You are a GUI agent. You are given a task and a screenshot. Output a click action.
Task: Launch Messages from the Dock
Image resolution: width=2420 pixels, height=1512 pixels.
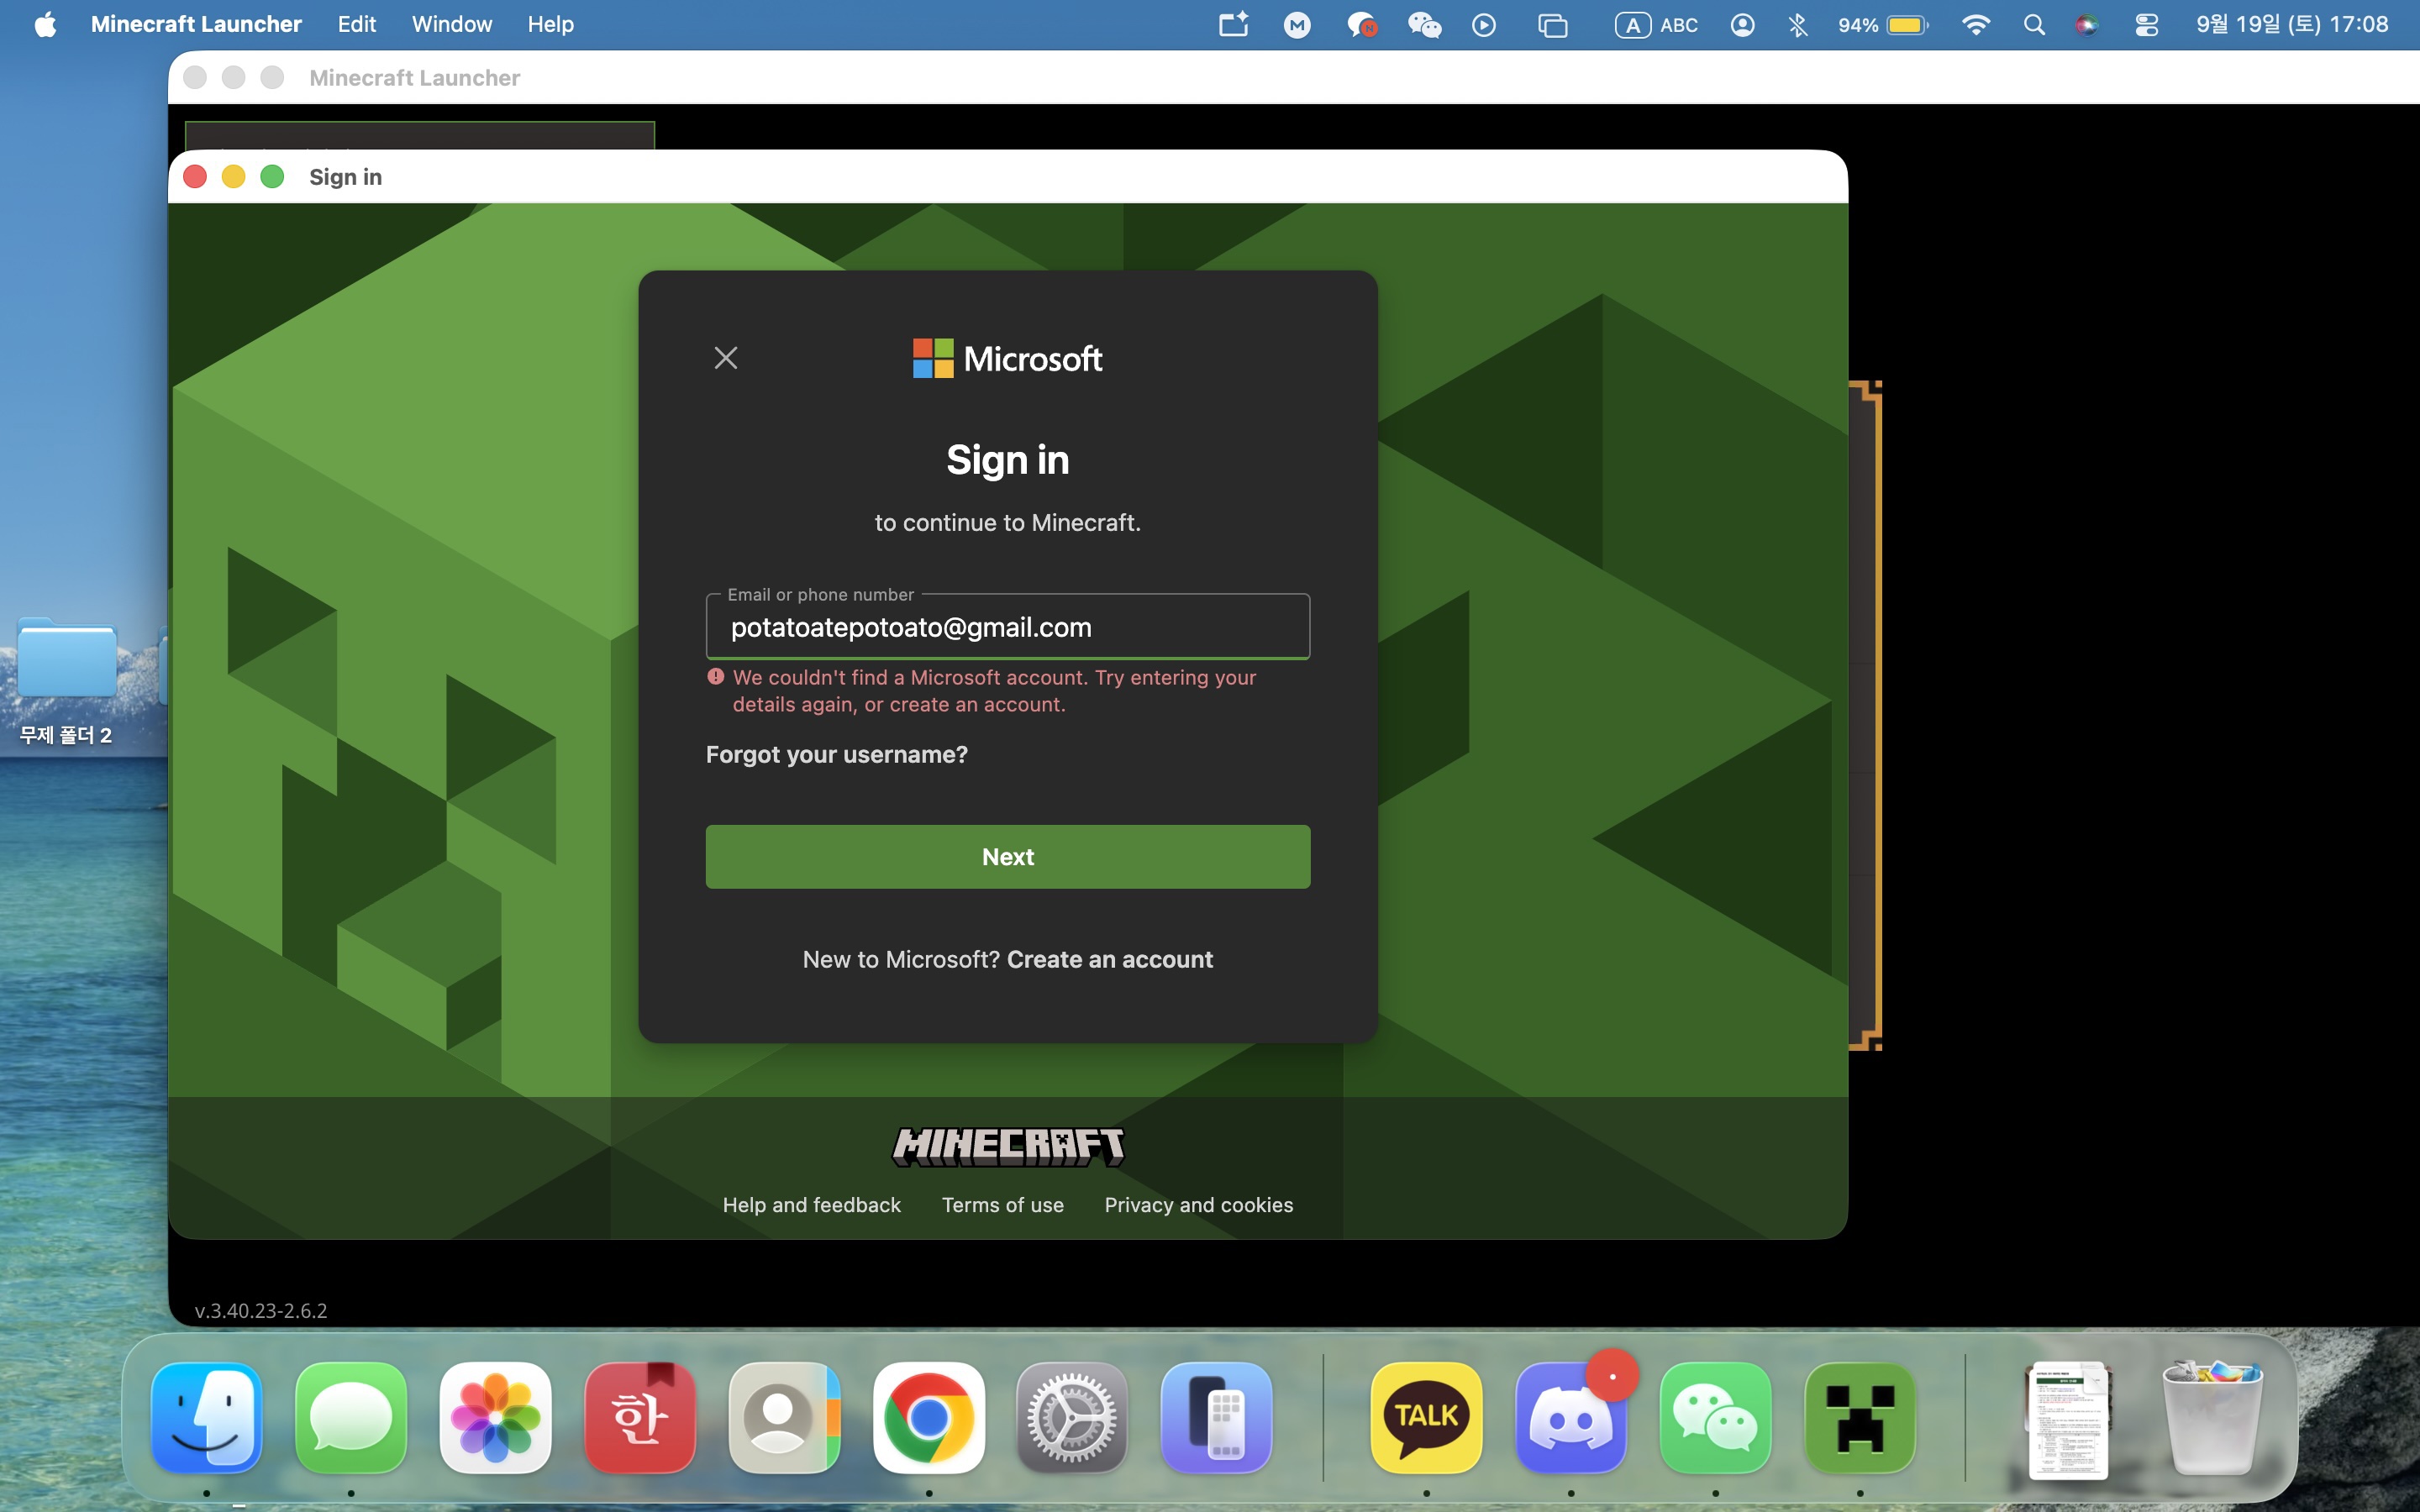coord(351,1417)
